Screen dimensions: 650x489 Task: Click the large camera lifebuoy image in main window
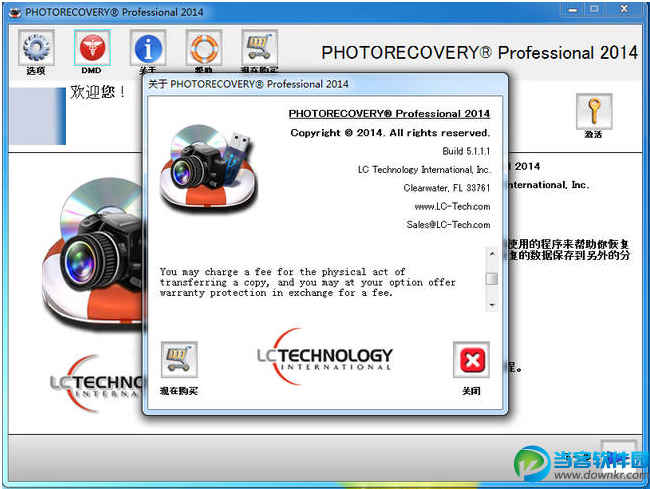(x=93, y=255)
